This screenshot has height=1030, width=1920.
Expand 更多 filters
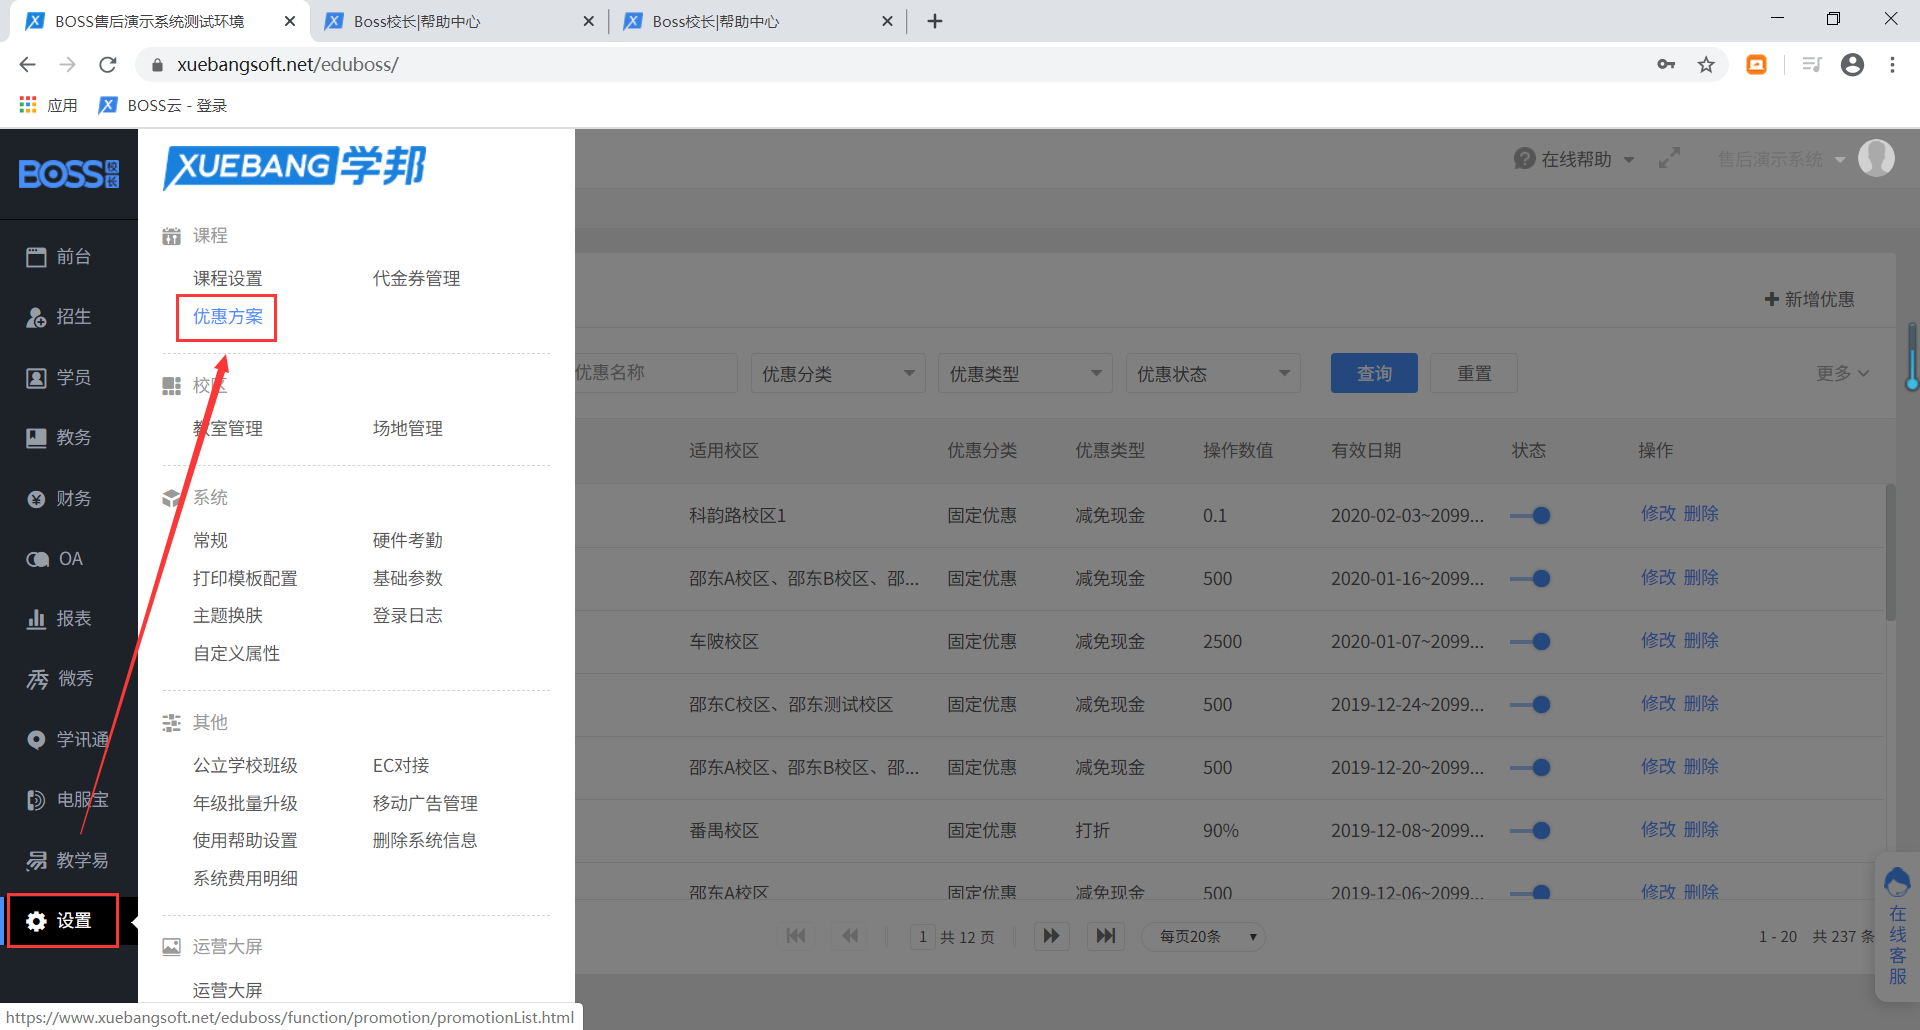point(1842,373)
